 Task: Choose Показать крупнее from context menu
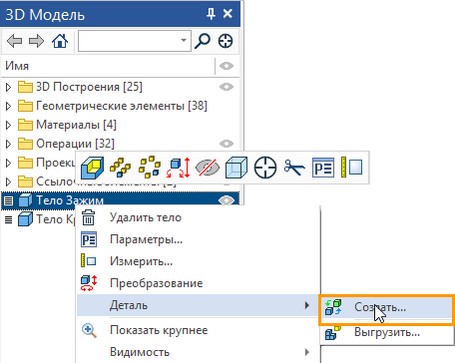point(197,330)
